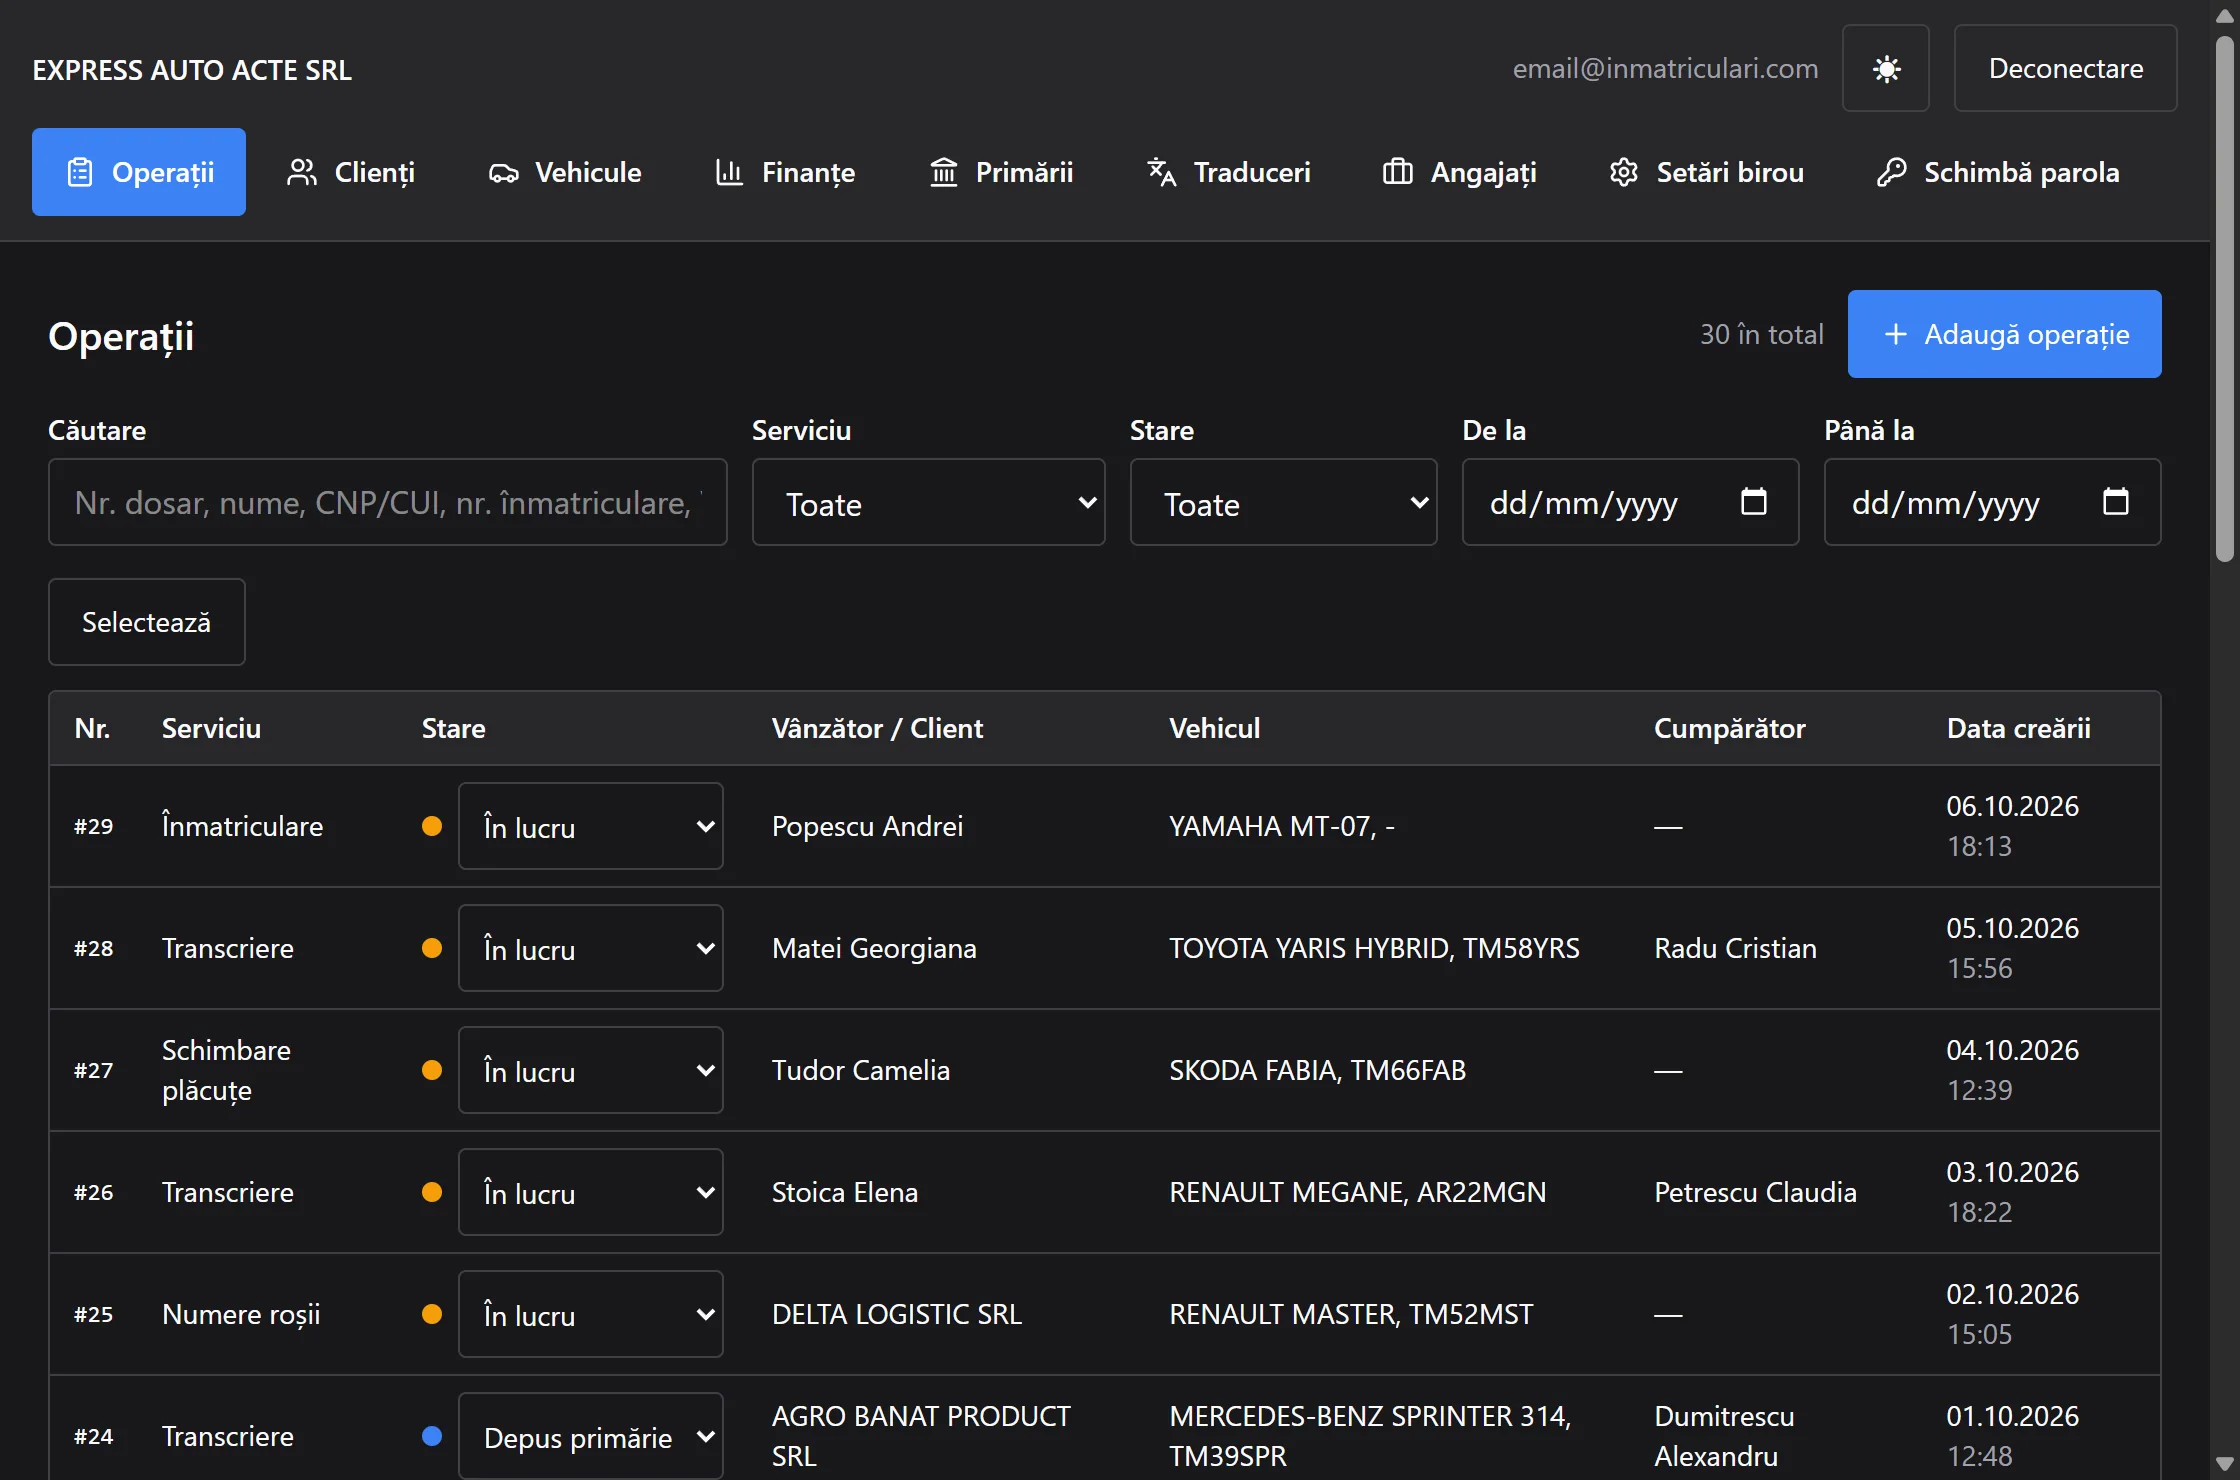Click the De la date field
The width and height of the screenshot is (2240, 1480).
pos(1630,502)
